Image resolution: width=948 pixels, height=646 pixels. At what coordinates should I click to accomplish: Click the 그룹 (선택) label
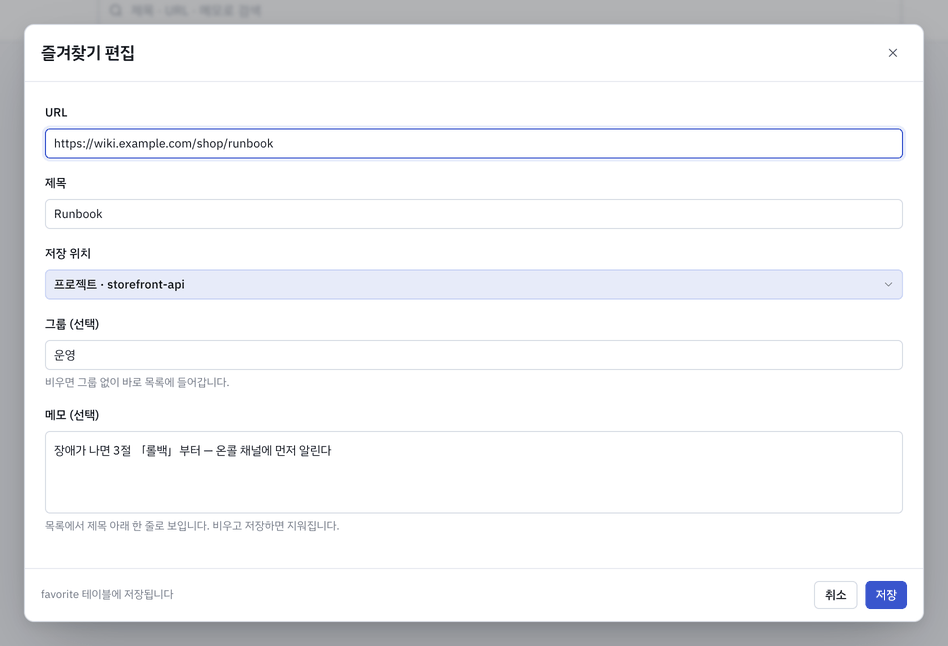72,324
